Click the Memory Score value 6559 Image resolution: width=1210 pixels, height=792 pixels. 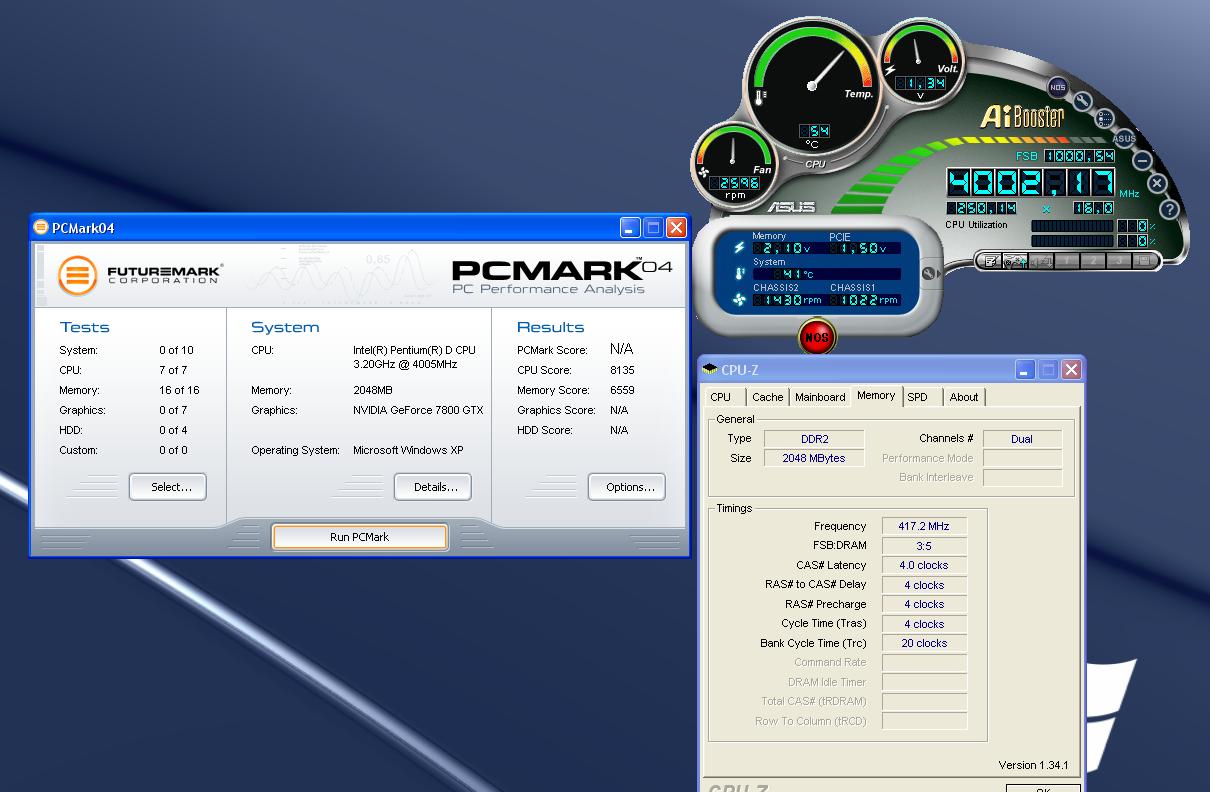point(622,390)
